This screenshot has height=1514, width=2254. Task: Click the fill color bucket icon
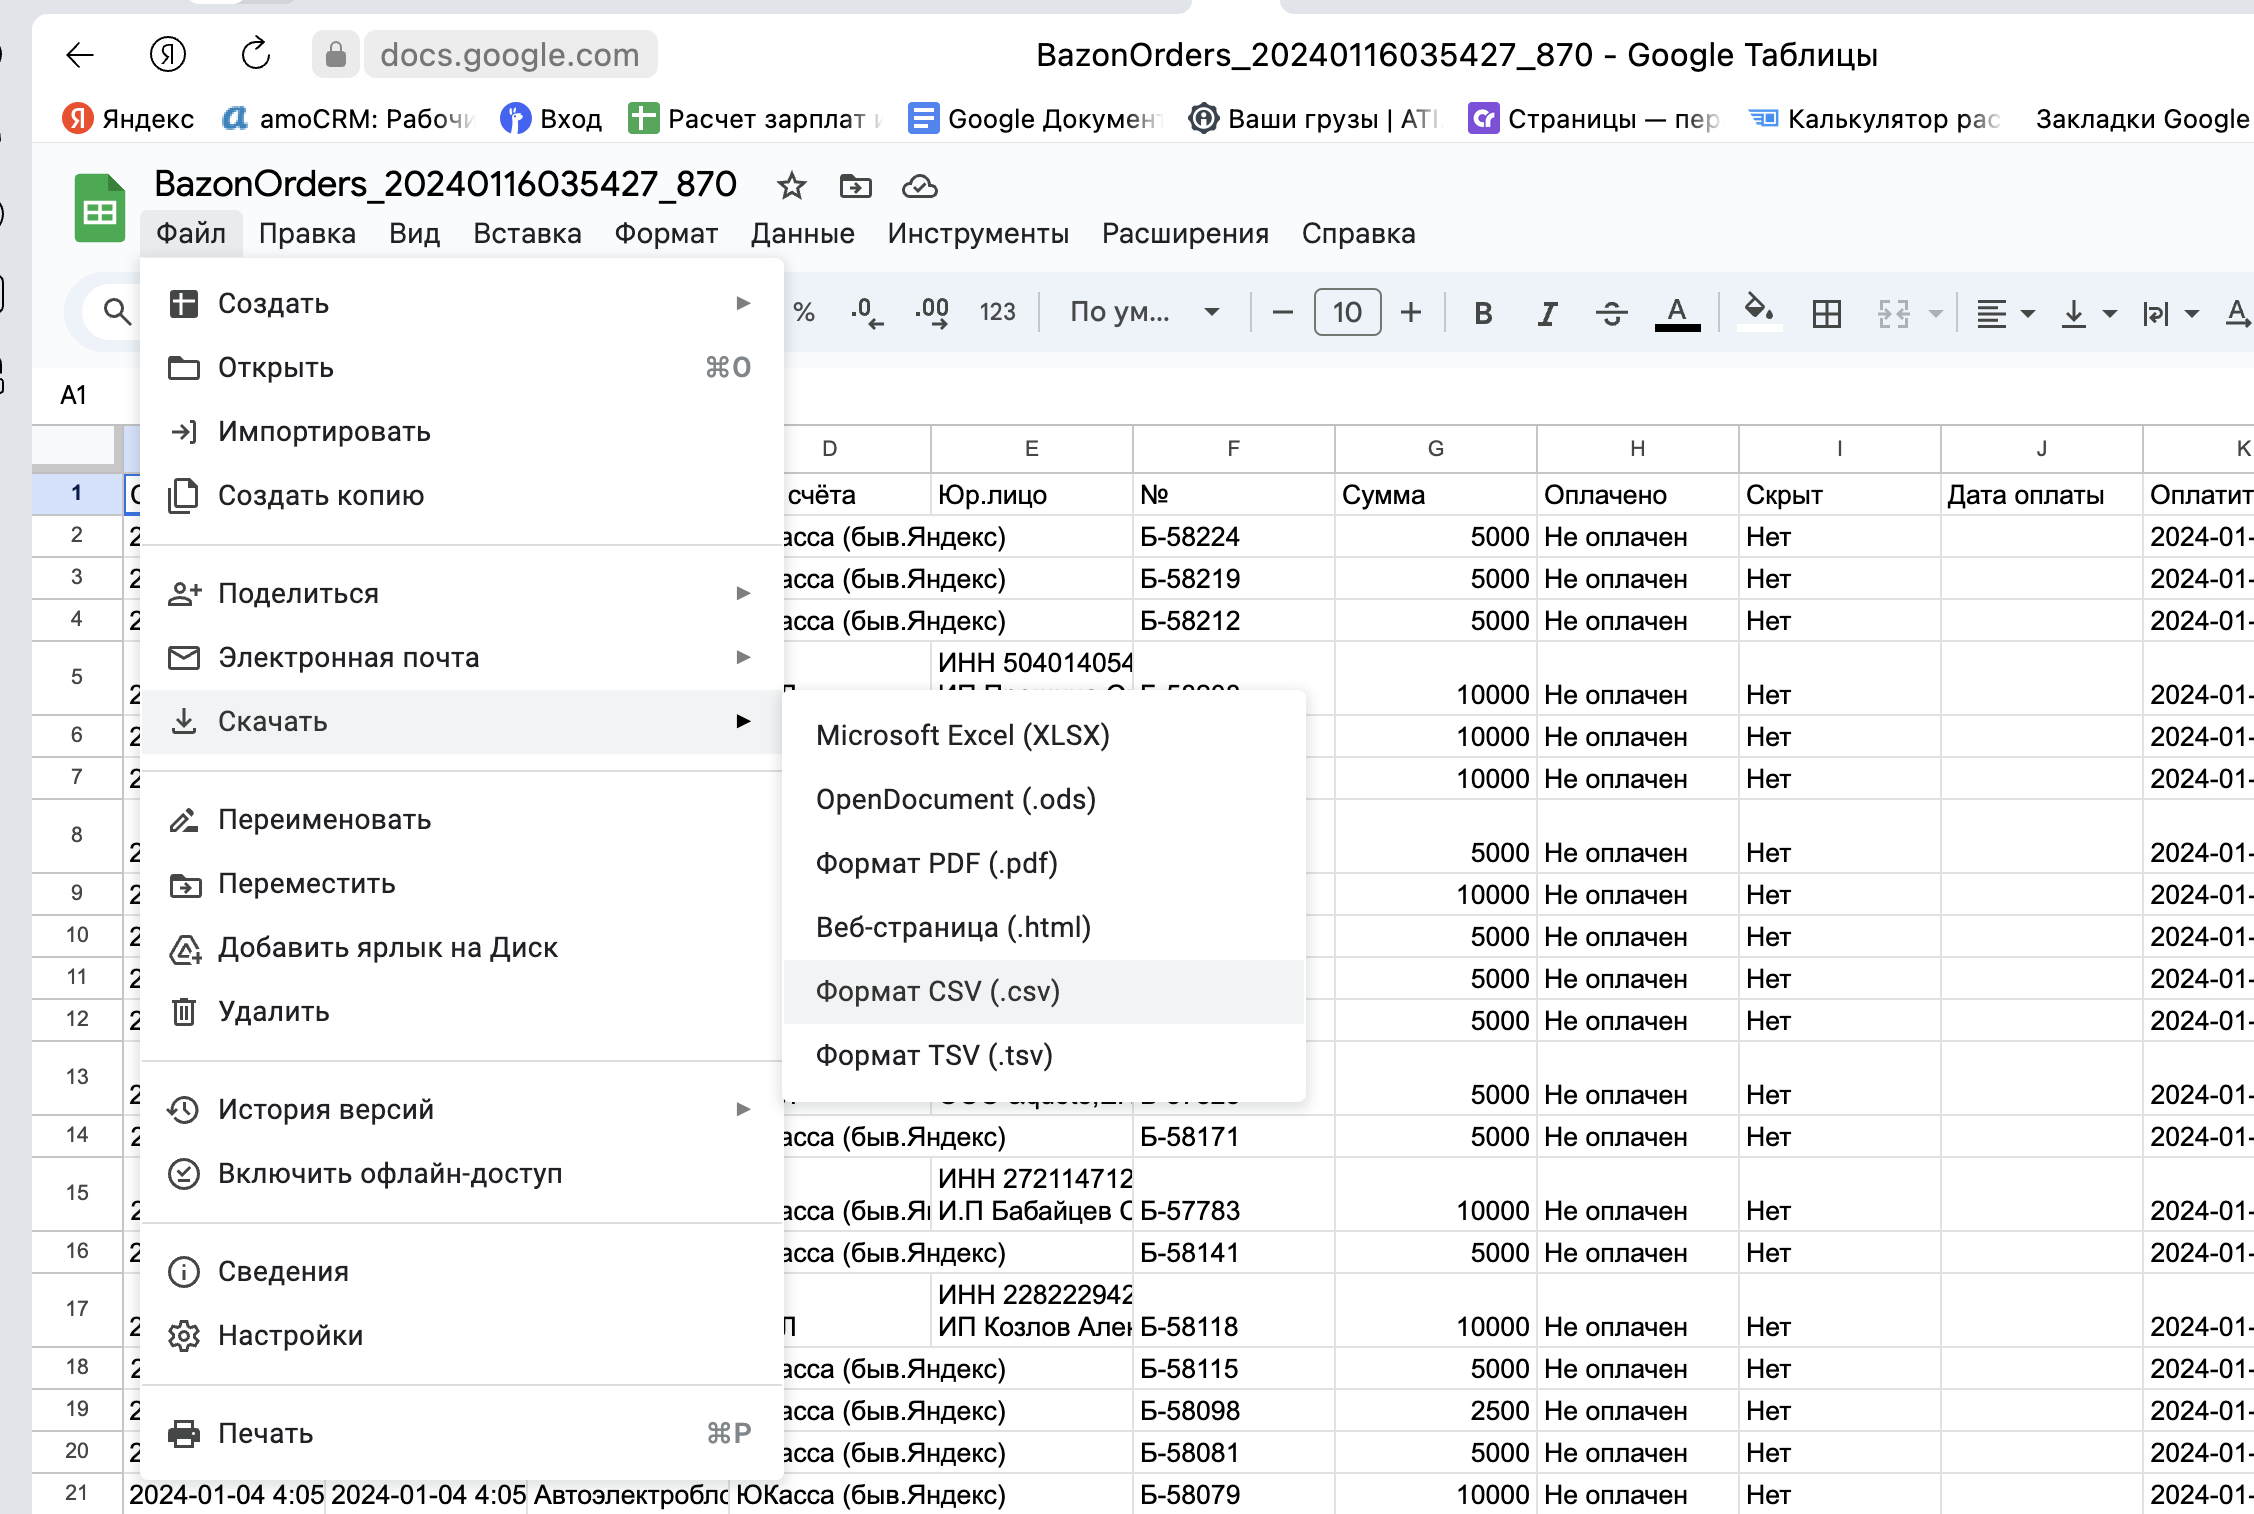1759,311
